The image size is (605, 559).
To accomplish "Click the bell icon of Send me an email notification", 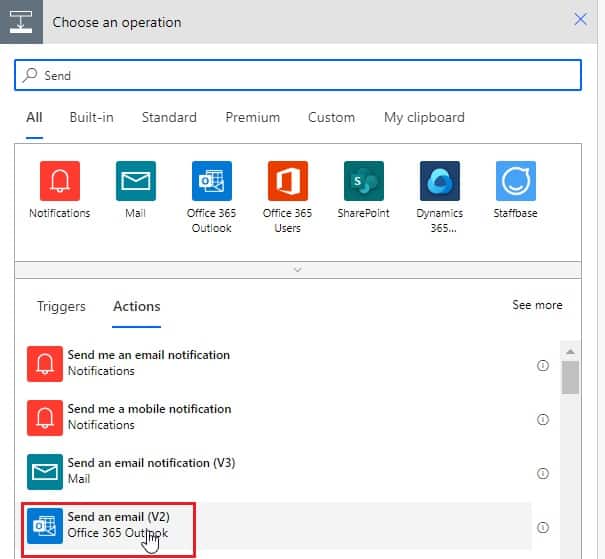I will 45,364.
